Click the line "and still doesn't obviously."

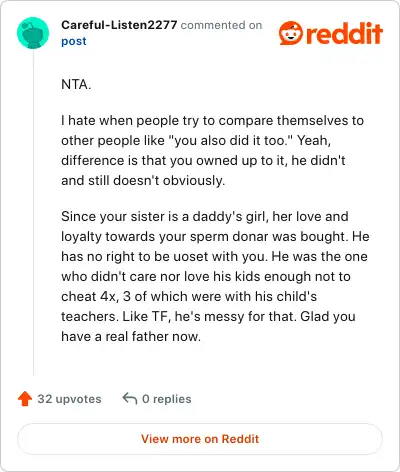coord(143,180)
